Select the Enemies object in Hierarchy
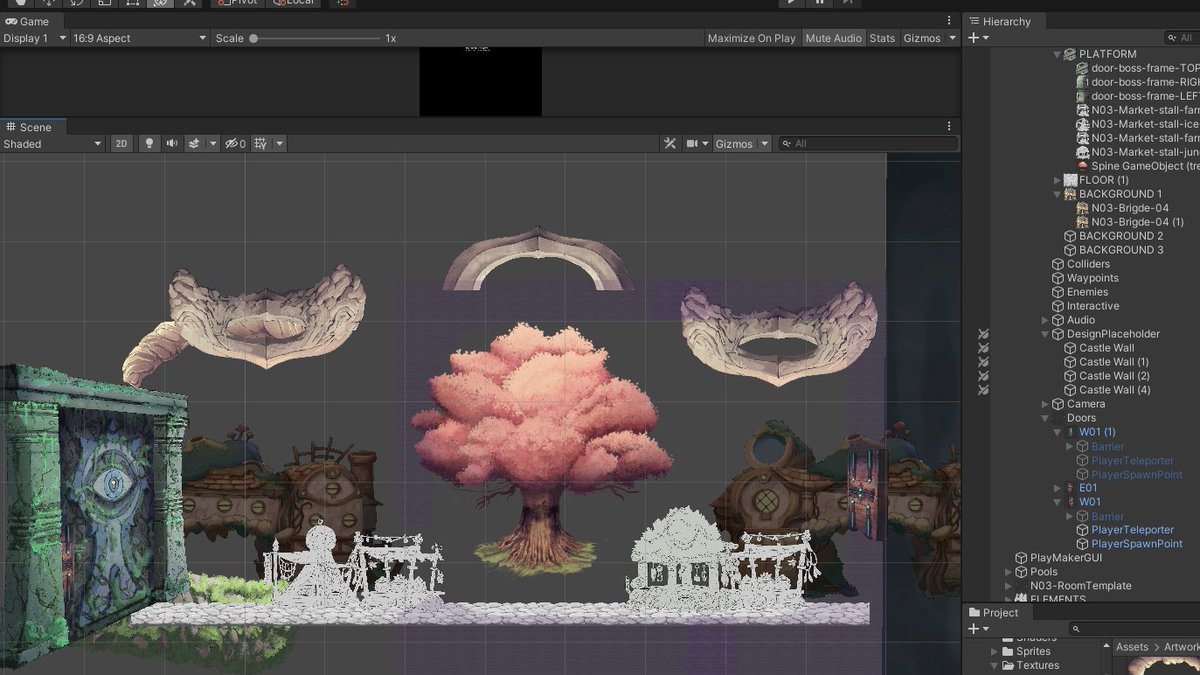The image size is (1200, 675). pos(1080,292)
